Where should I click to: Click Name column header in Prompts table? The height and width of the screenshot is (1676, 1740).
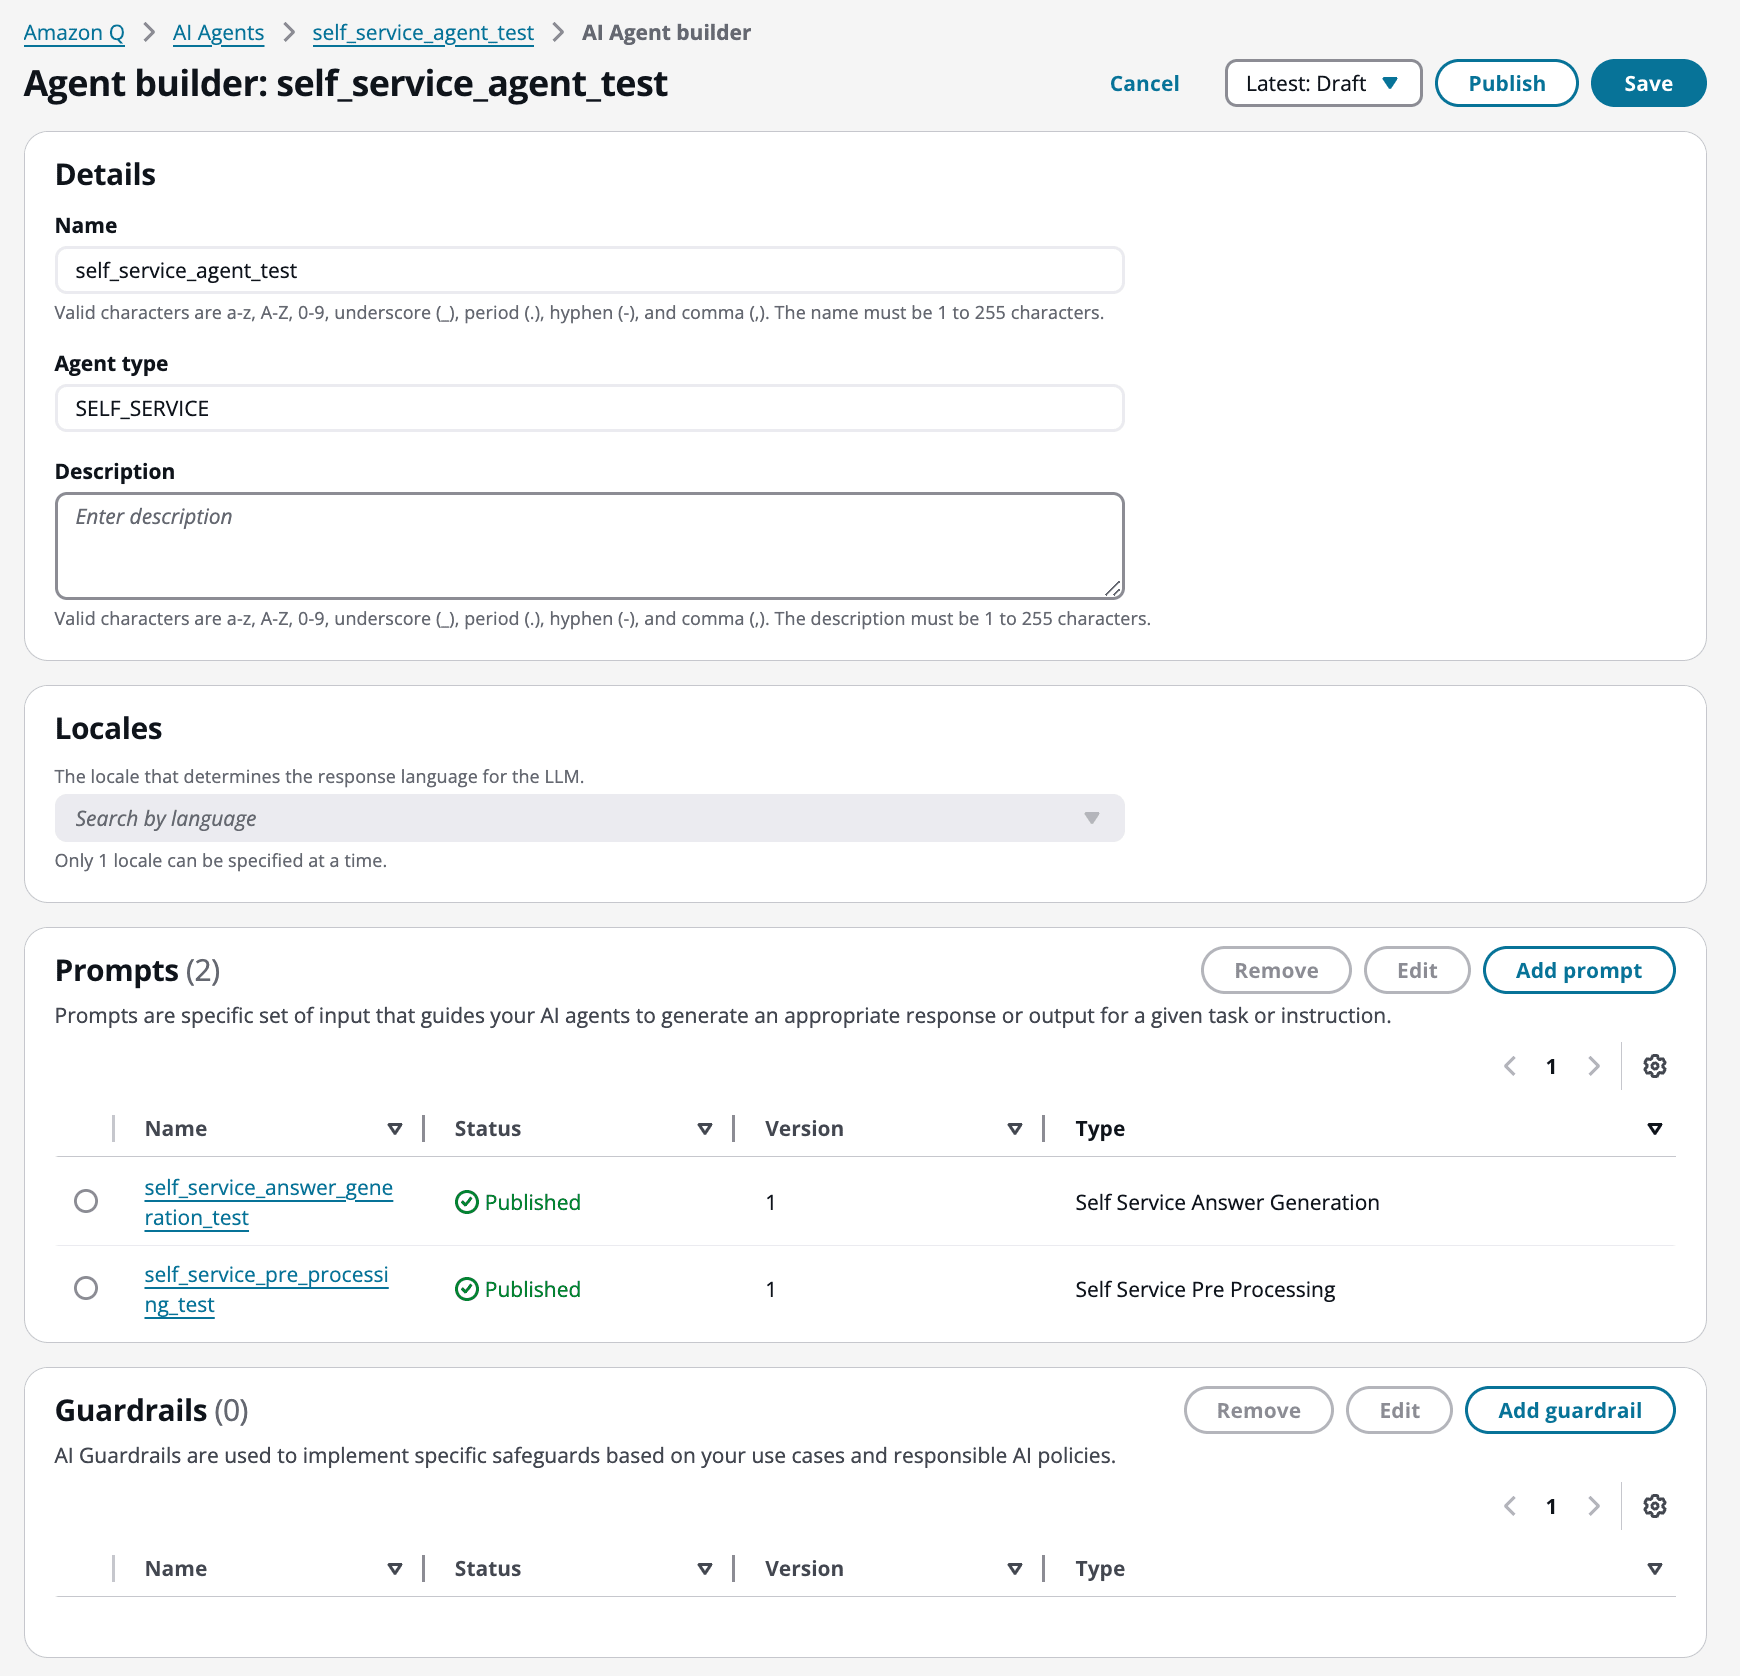(x=176, y=1129)
